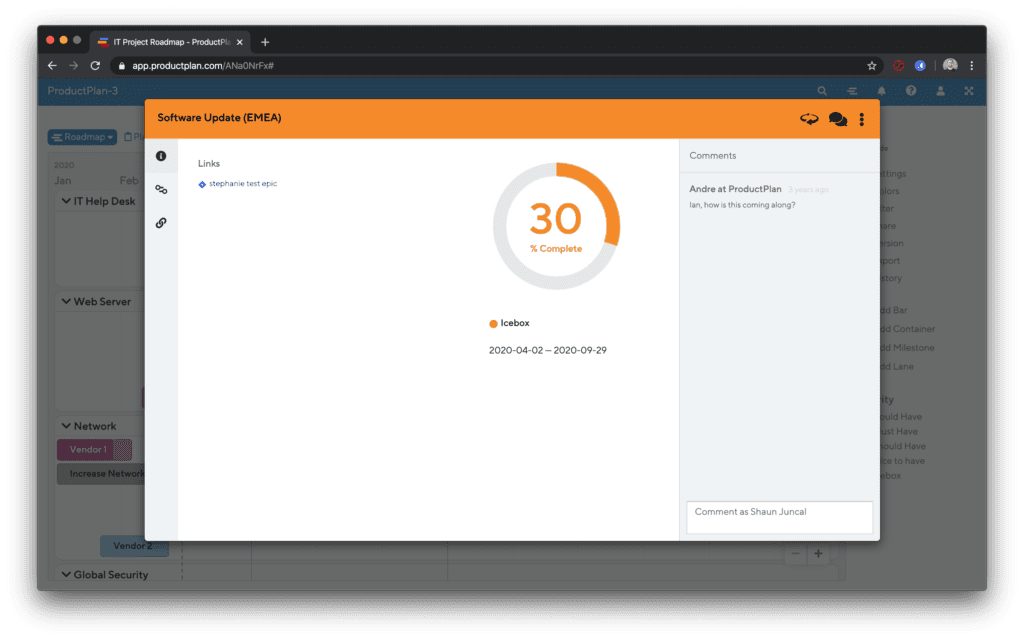Image resolution: width=1024 pixels, height=640 pixels.
Task: Open notifications via the bell icon
Action: tap(880, 90)
